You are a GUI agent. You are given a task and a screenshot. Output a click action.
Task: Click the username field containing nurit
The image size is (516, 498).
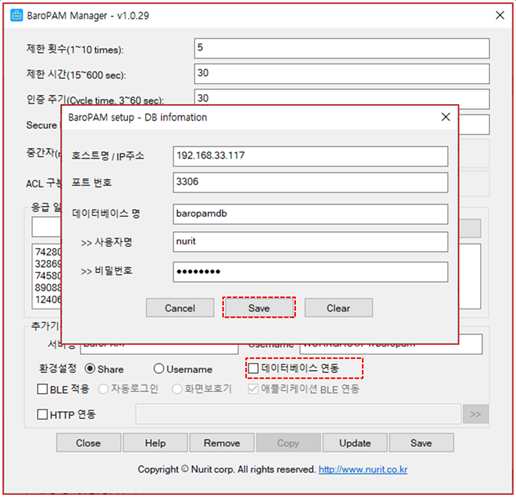point(310,242)
